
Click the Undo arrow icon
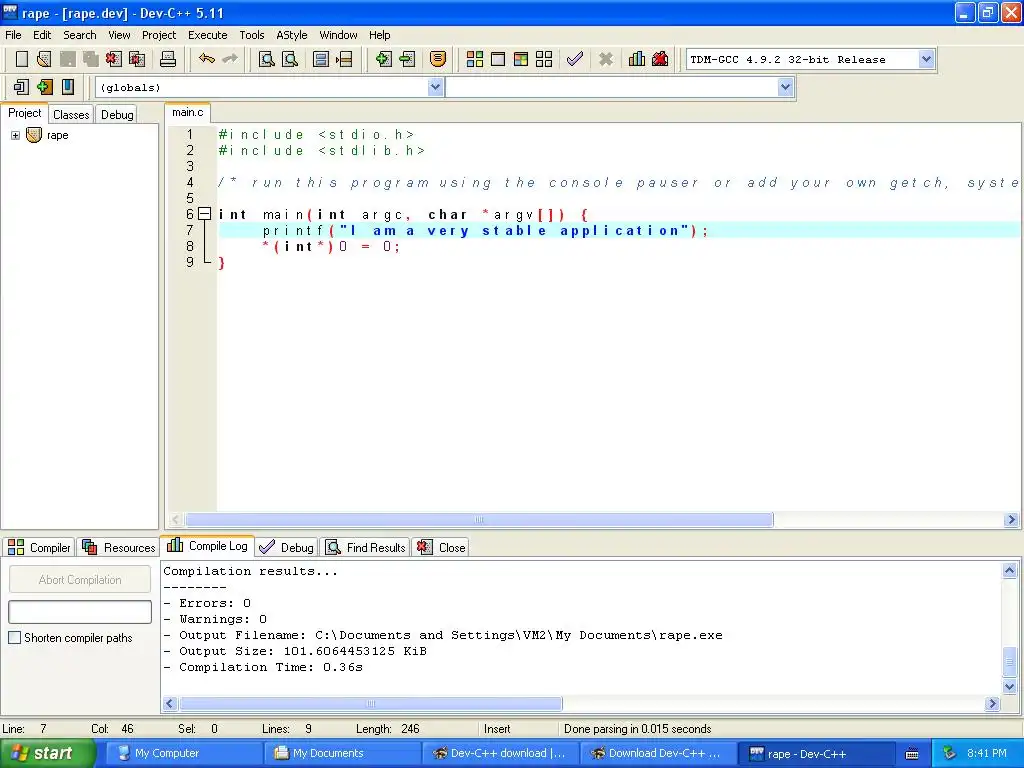pyautogui.click(x=207, y=59)
